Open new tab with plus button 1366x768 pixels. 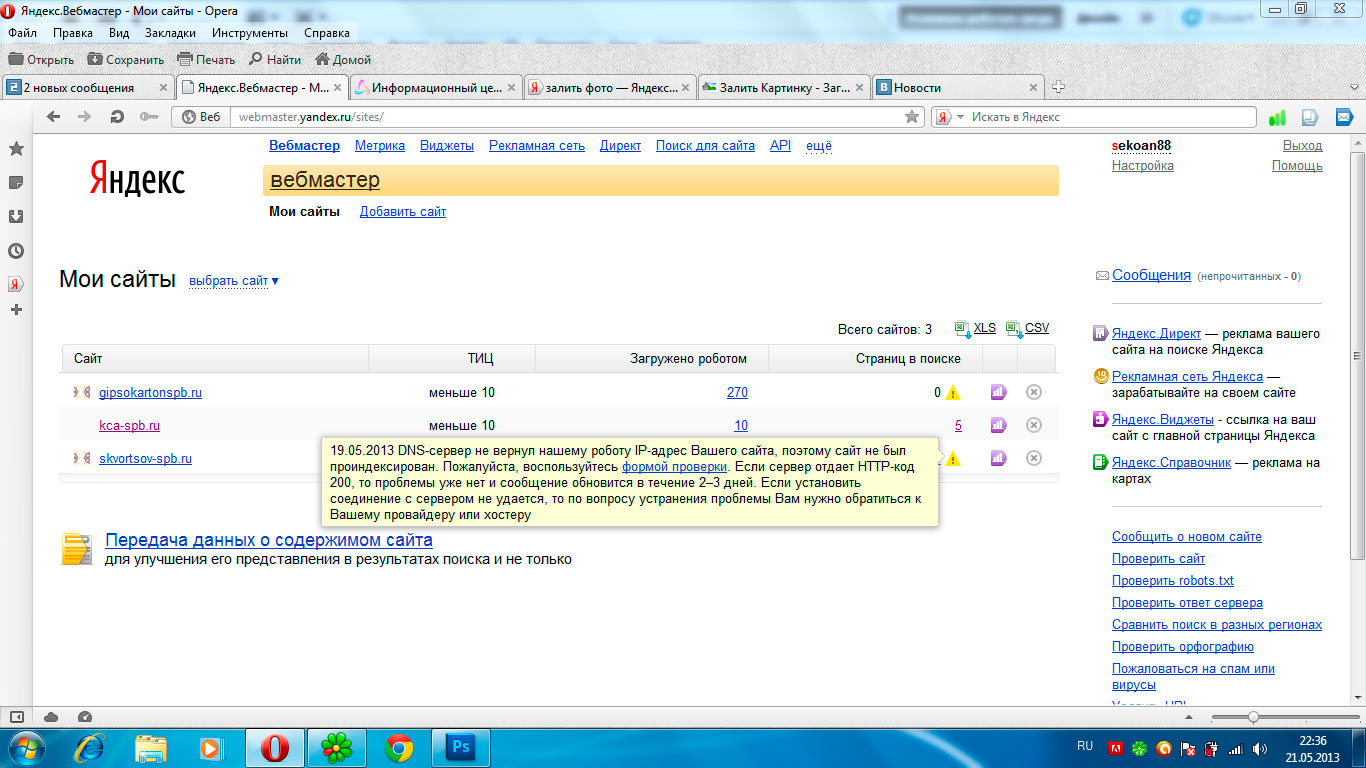coord(1058,87)
